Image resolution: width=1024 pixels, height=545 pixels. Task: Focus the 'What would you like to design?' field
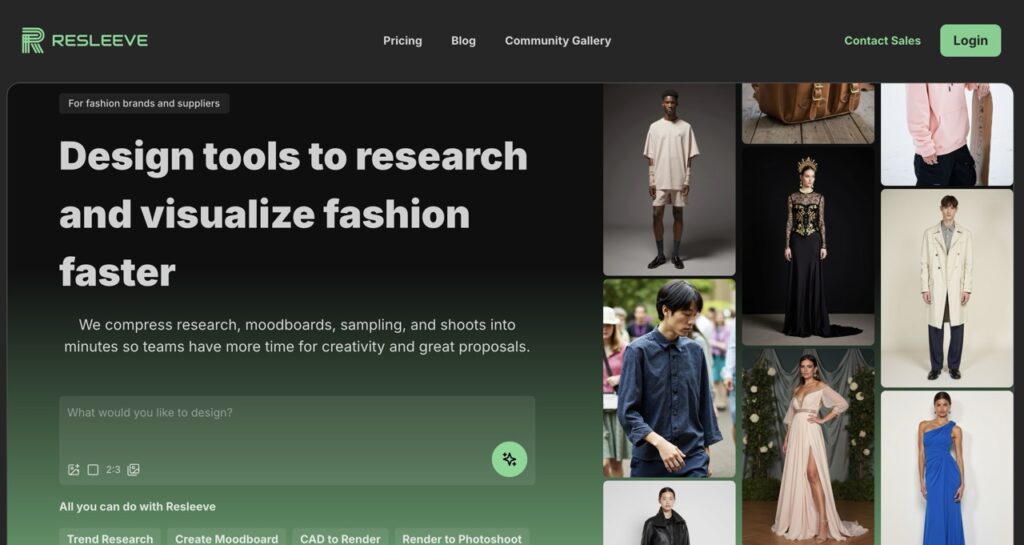click(x=297, y=441)
